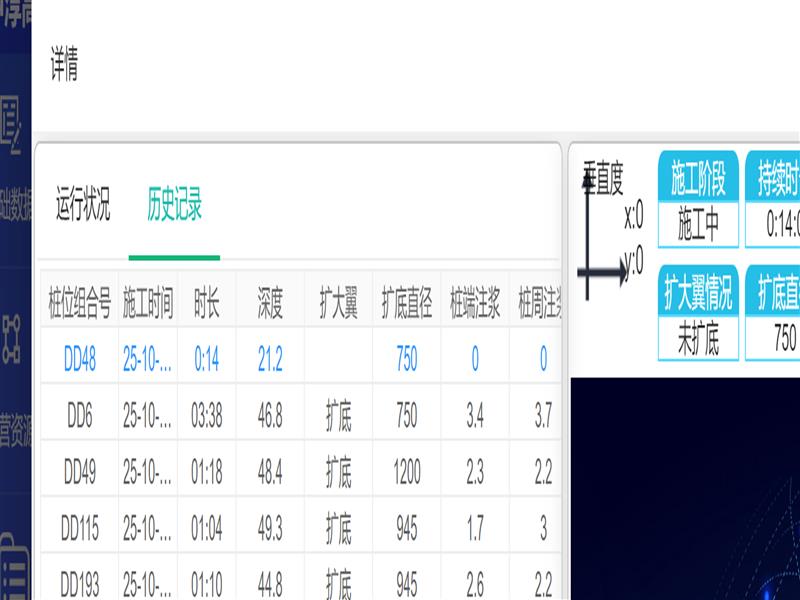The image size is (800, 600).
Task: Click the 施工阶段 status card
Action: pyautogui.click(x=698, y=199)
